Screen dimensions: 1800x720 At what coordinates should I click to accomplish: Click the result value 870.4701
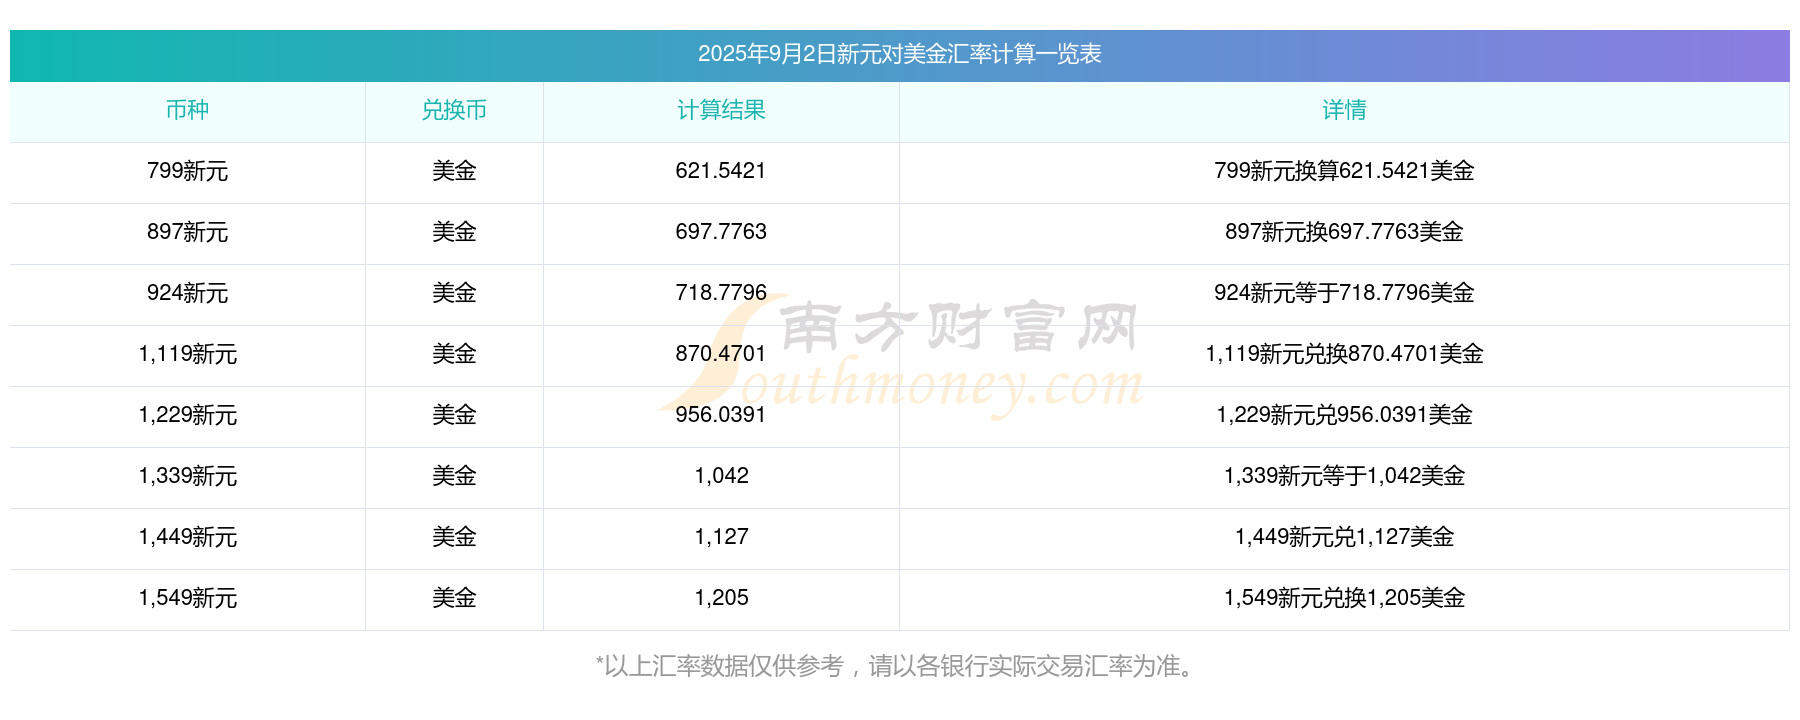[721, 354]
